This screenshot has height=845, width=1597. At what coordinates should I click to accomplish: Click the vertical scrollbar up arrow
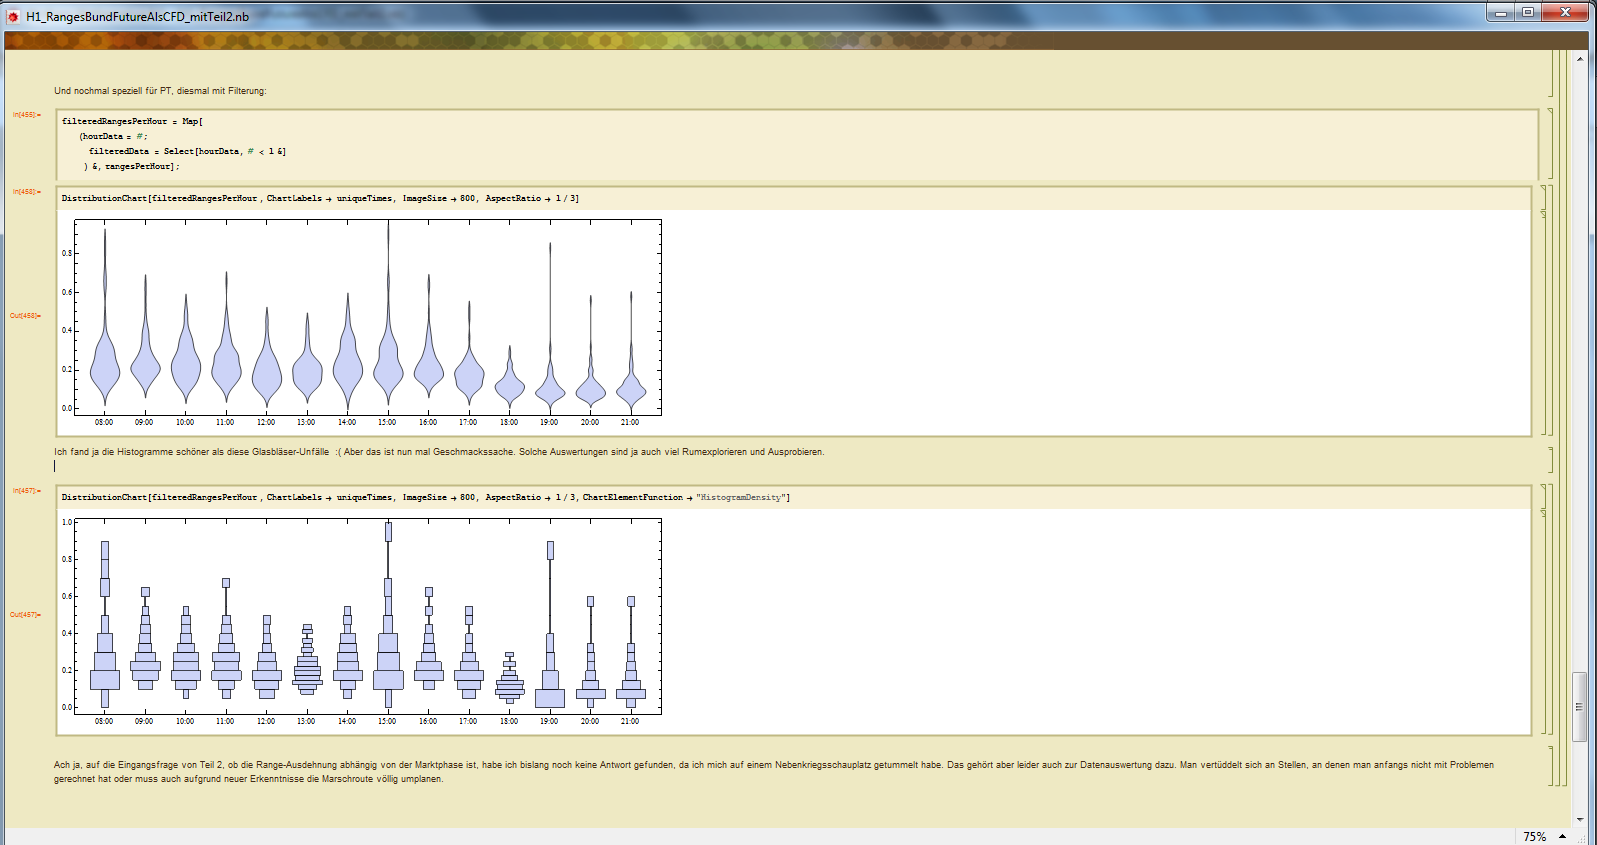click(1580, 59)
